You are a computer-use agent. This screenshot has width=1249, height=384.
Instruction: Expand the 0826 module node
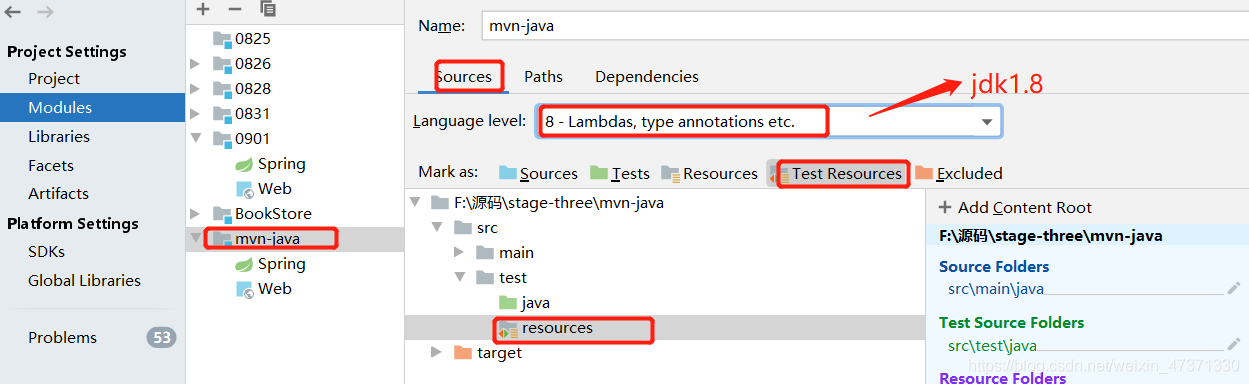pyautogui.click(x=195, y=64)
